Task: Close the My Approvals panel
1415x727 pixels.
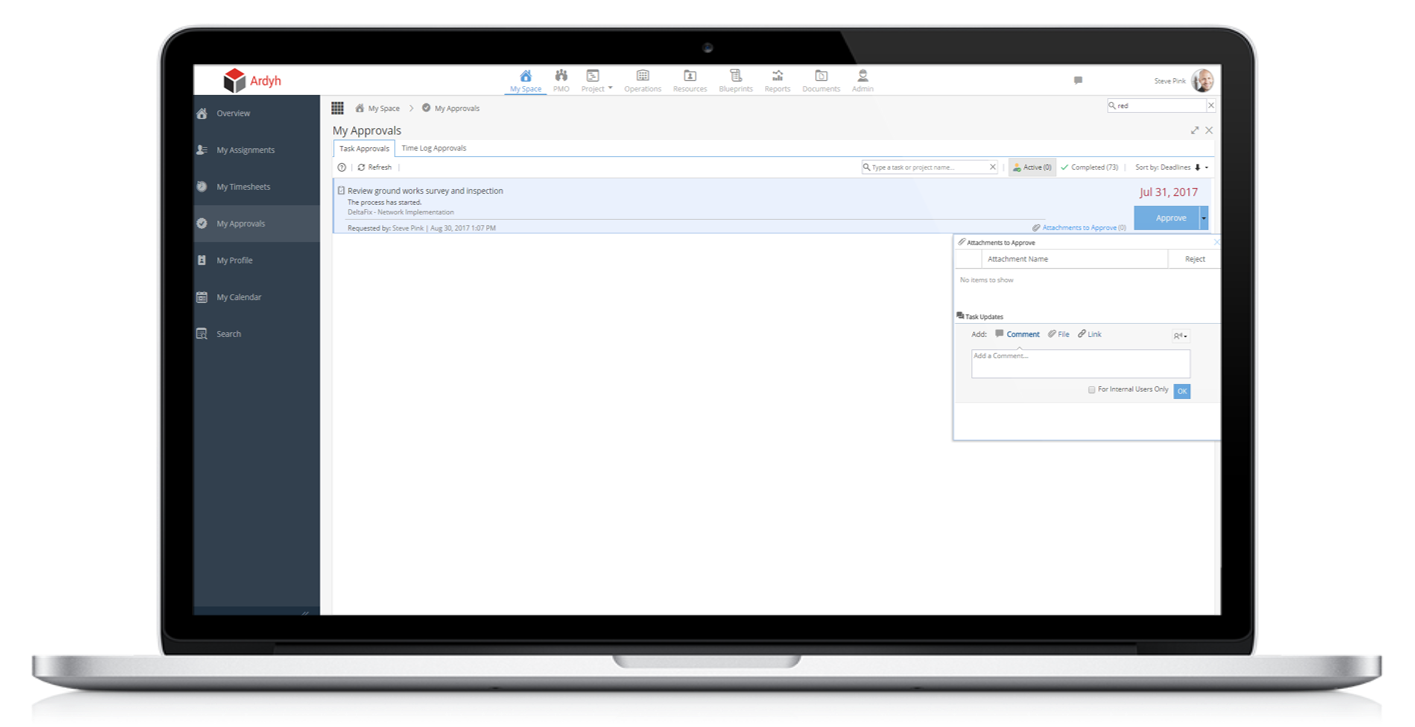Action: (1209, 130)
